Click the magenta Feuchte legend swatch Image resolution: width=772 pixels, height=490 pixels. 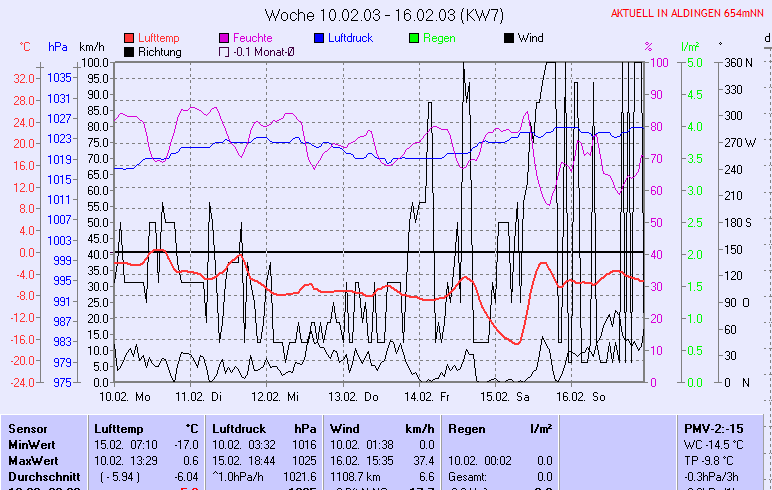(224, 38)
